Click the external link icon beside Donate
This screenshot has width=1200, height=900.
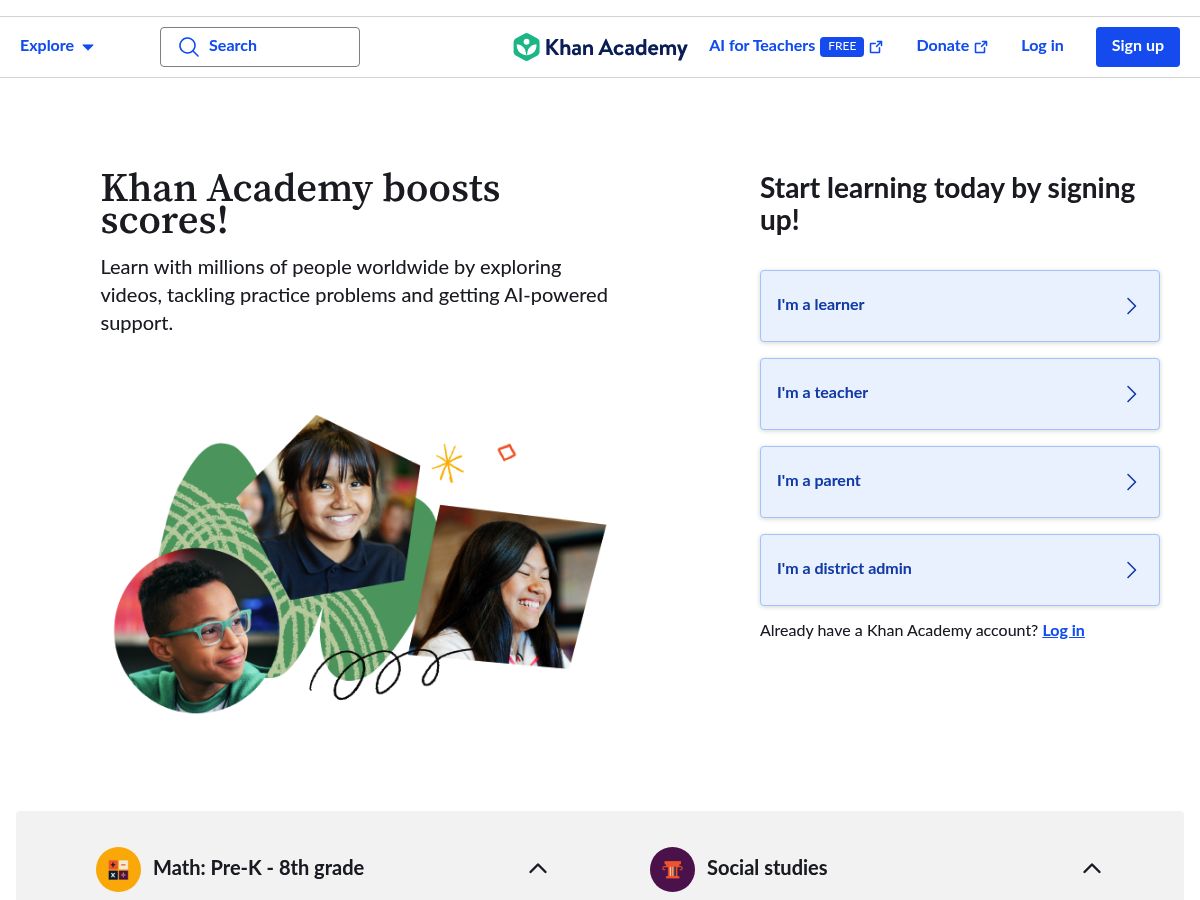point(981,47)
